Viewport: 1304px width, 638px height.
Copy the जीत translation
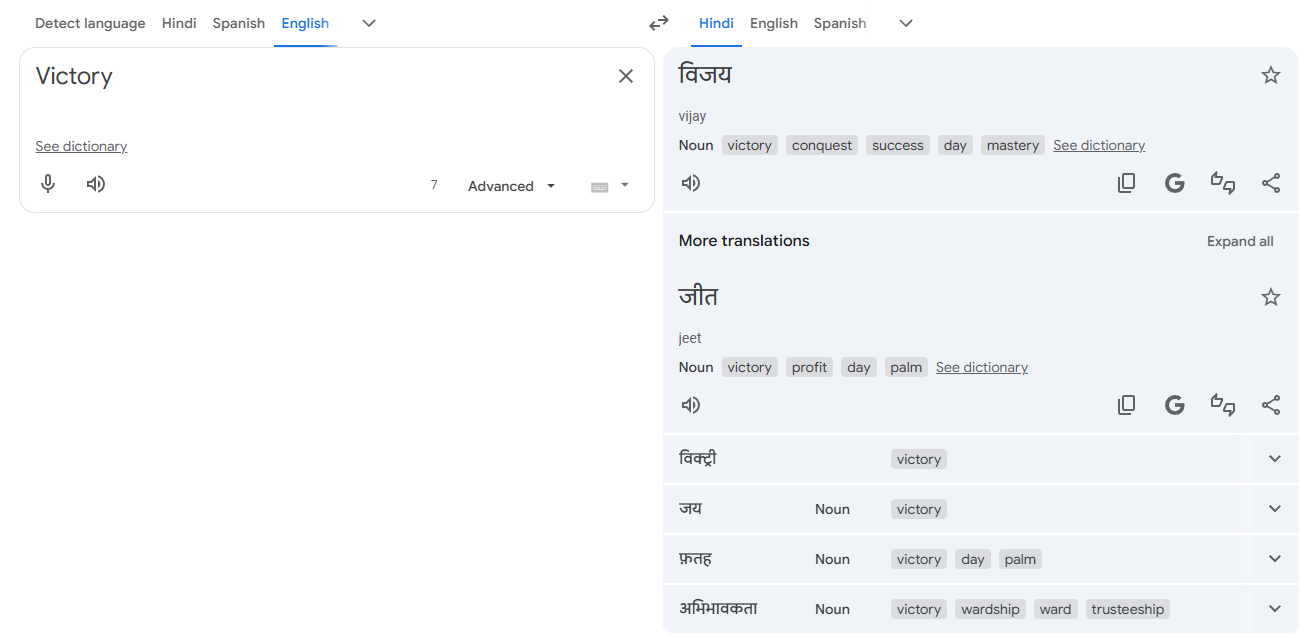[1127, 405]
